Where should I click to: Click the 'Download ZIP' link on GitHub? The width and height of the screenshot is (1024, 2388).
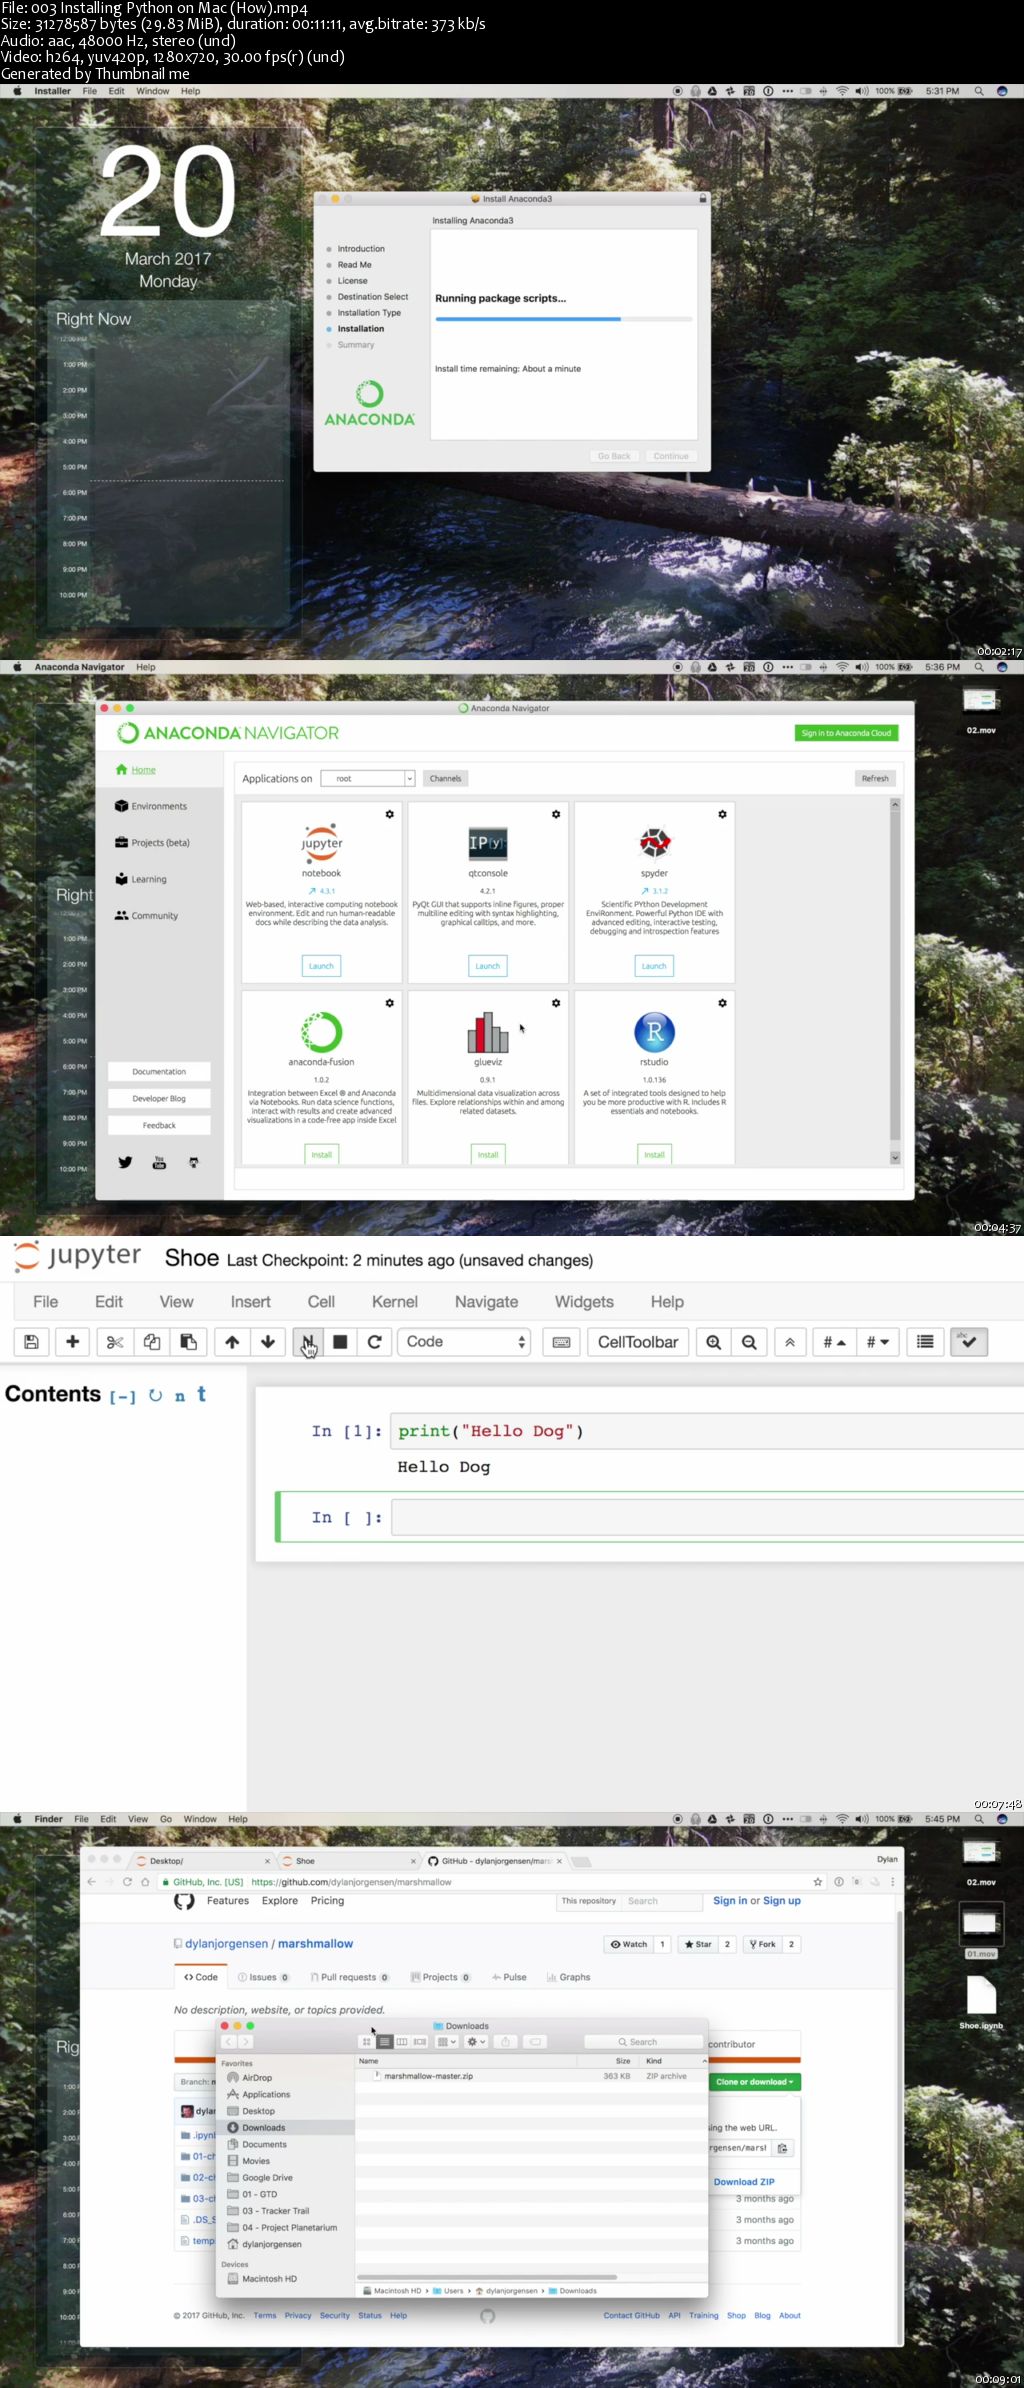744,2182
